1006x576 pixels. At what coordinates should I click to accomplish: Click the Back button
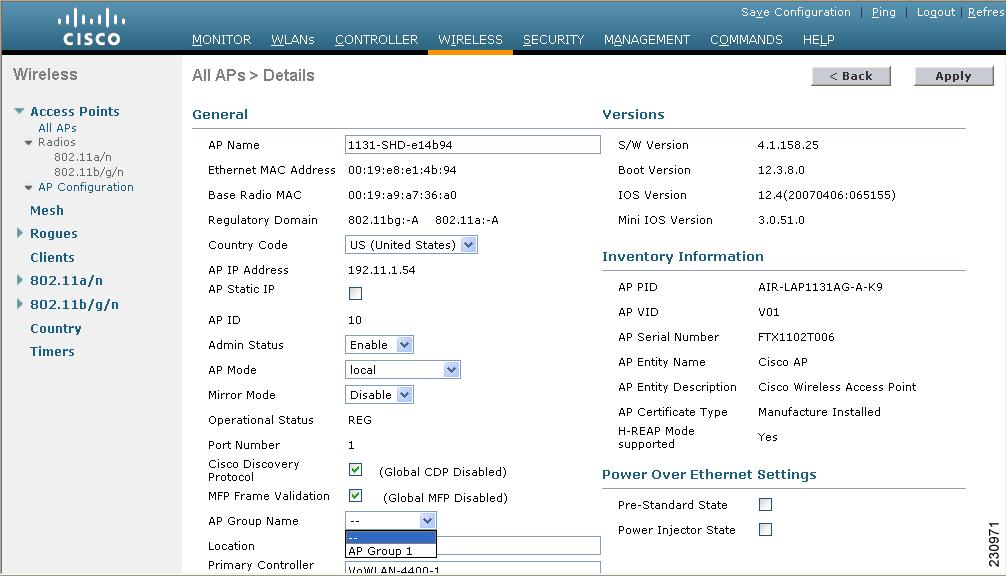click(850, 75)
